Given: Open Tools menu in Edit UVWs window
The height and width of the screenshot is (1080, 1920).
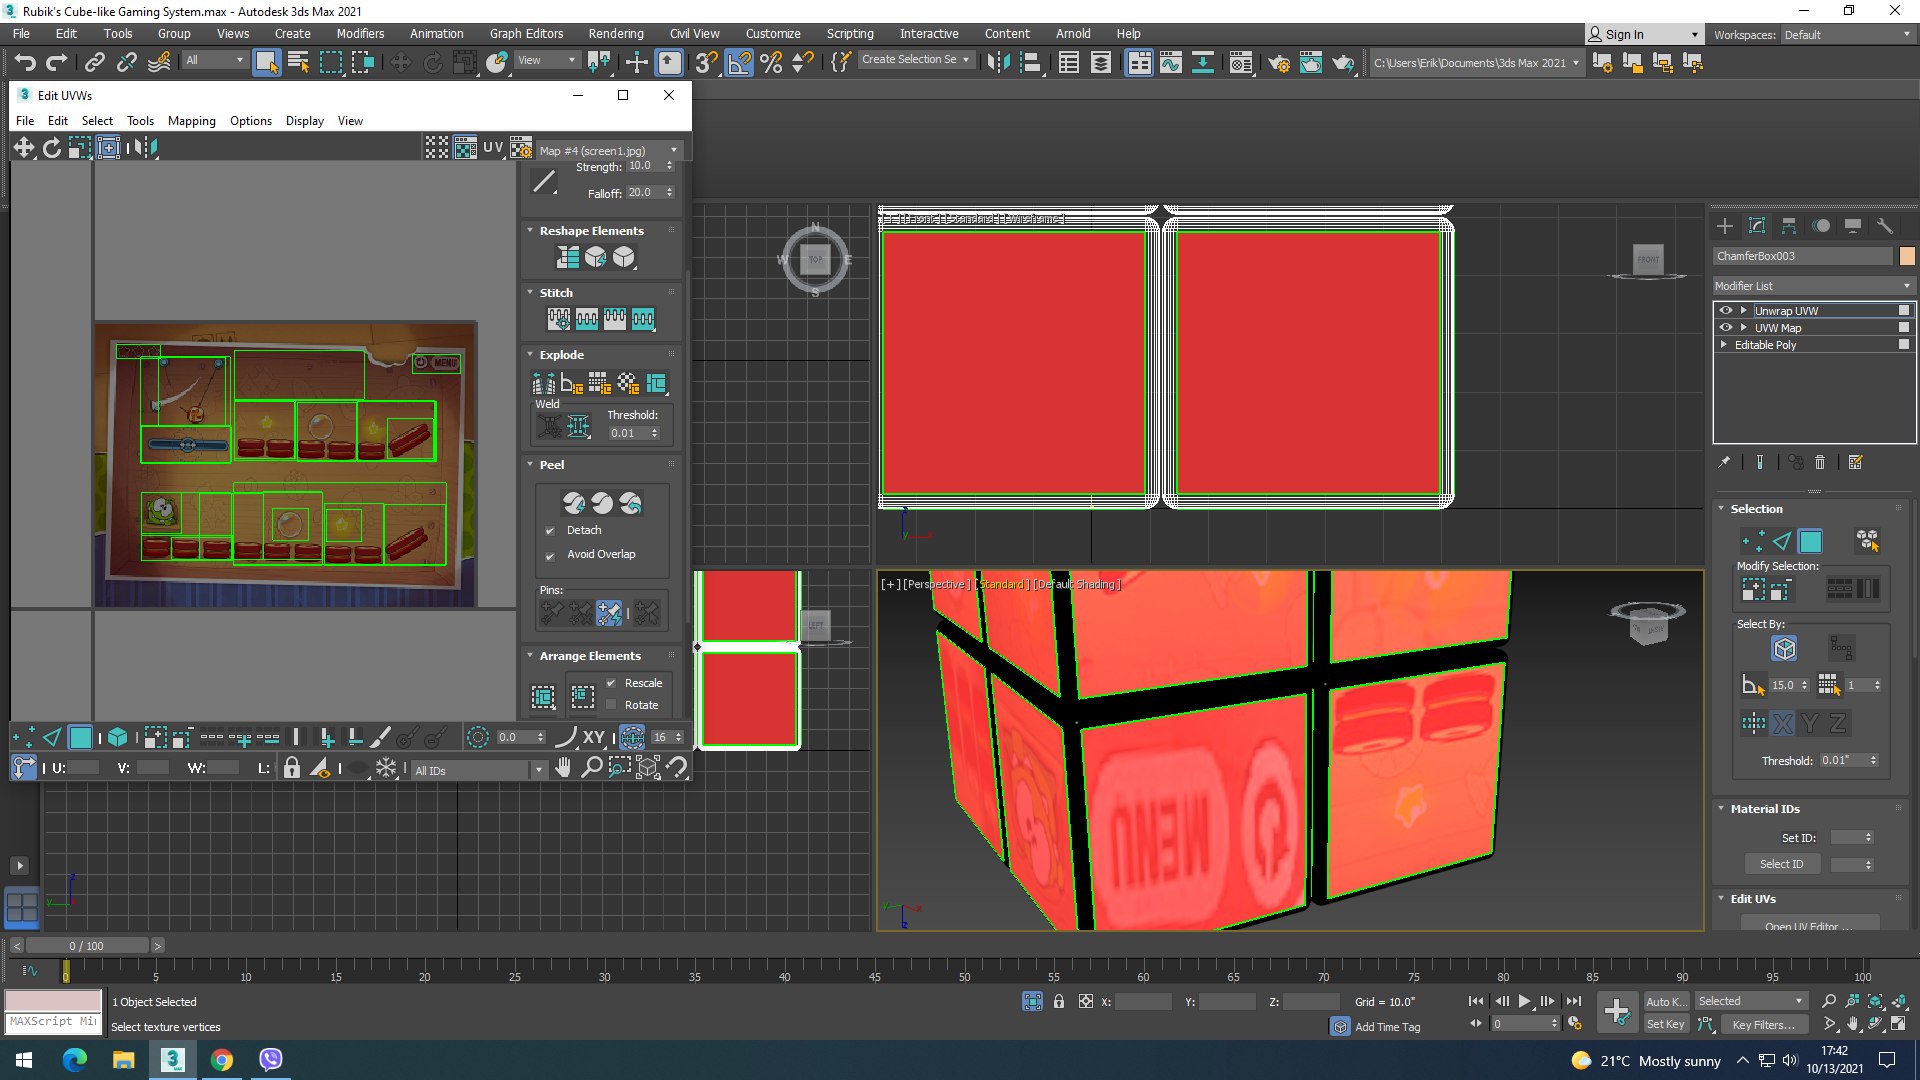Looking at the screenshot, I should tap(140, 121).
